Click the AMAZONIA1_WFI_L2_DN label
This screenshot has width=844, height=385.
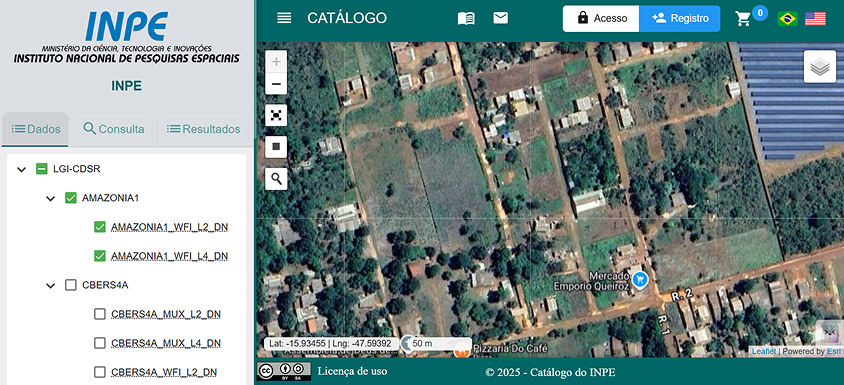pos(170,227)
